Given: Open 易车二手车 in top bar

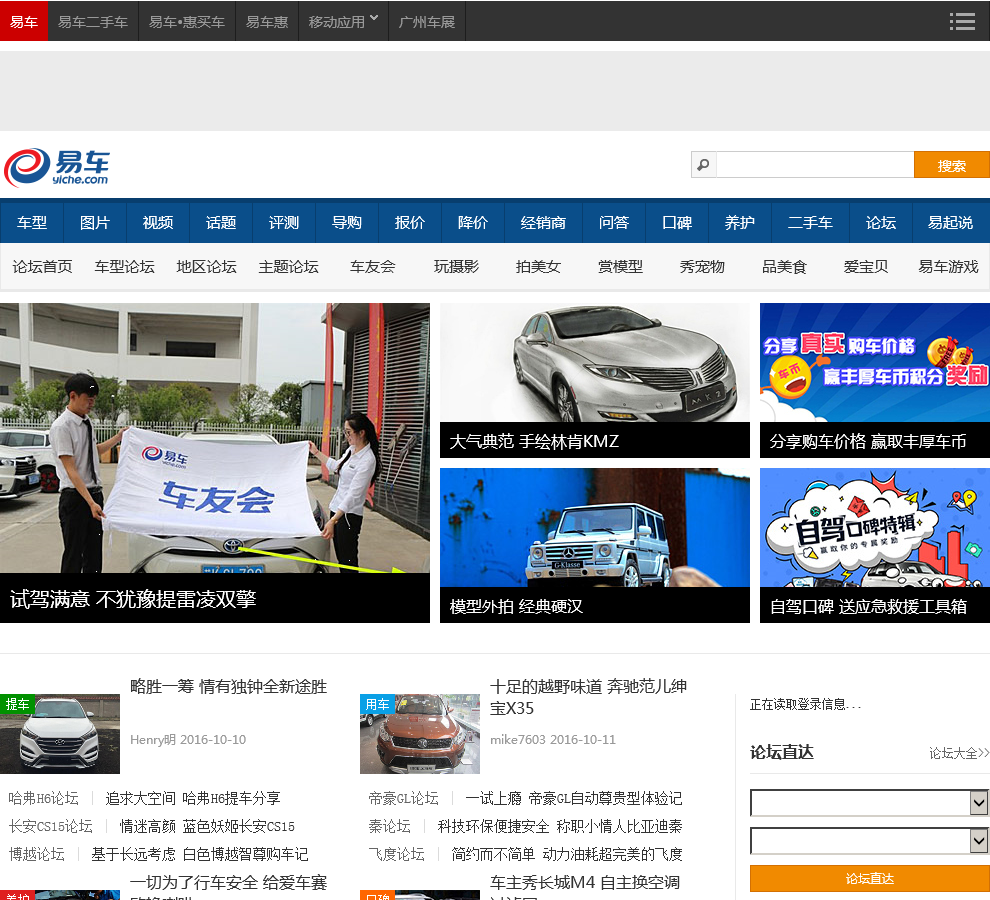Looking at the screenshot, I should click(93, 21).
